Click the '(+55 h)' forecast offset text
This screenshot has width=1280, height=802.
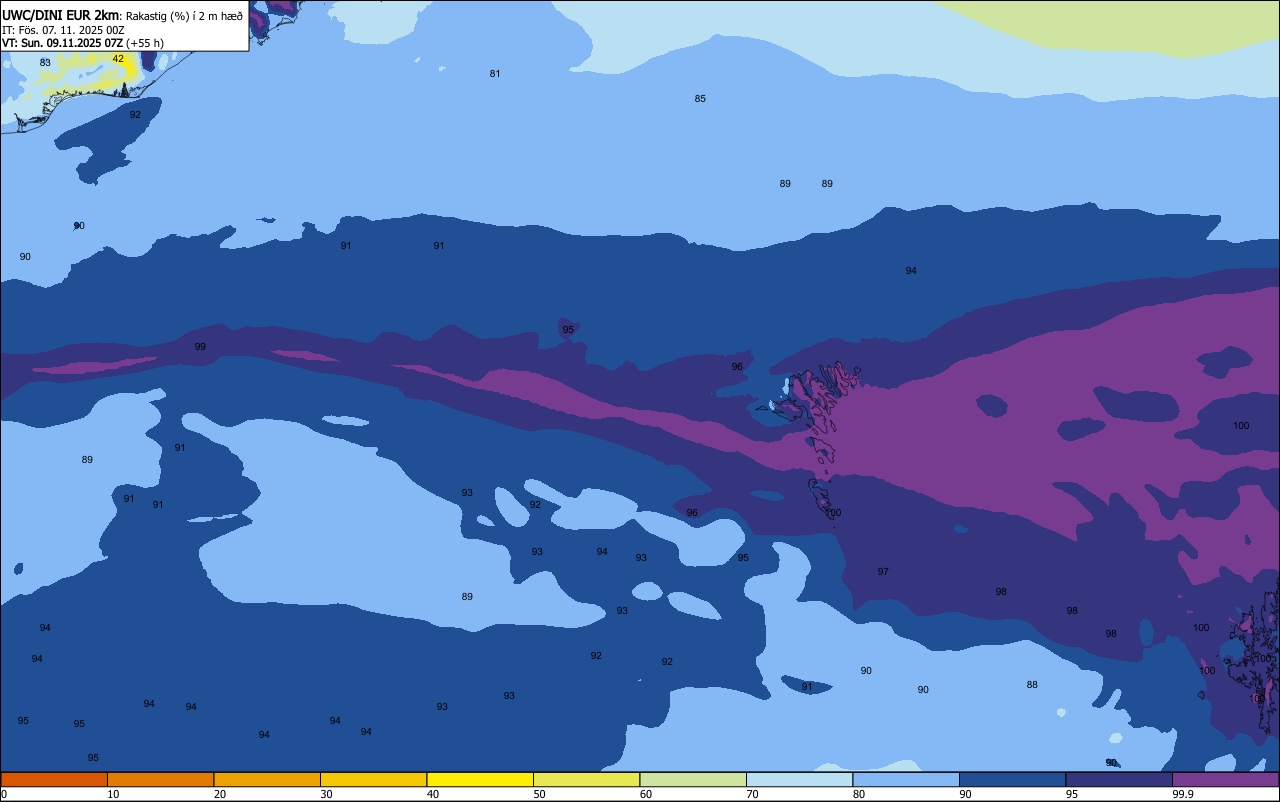coord(145,43)
